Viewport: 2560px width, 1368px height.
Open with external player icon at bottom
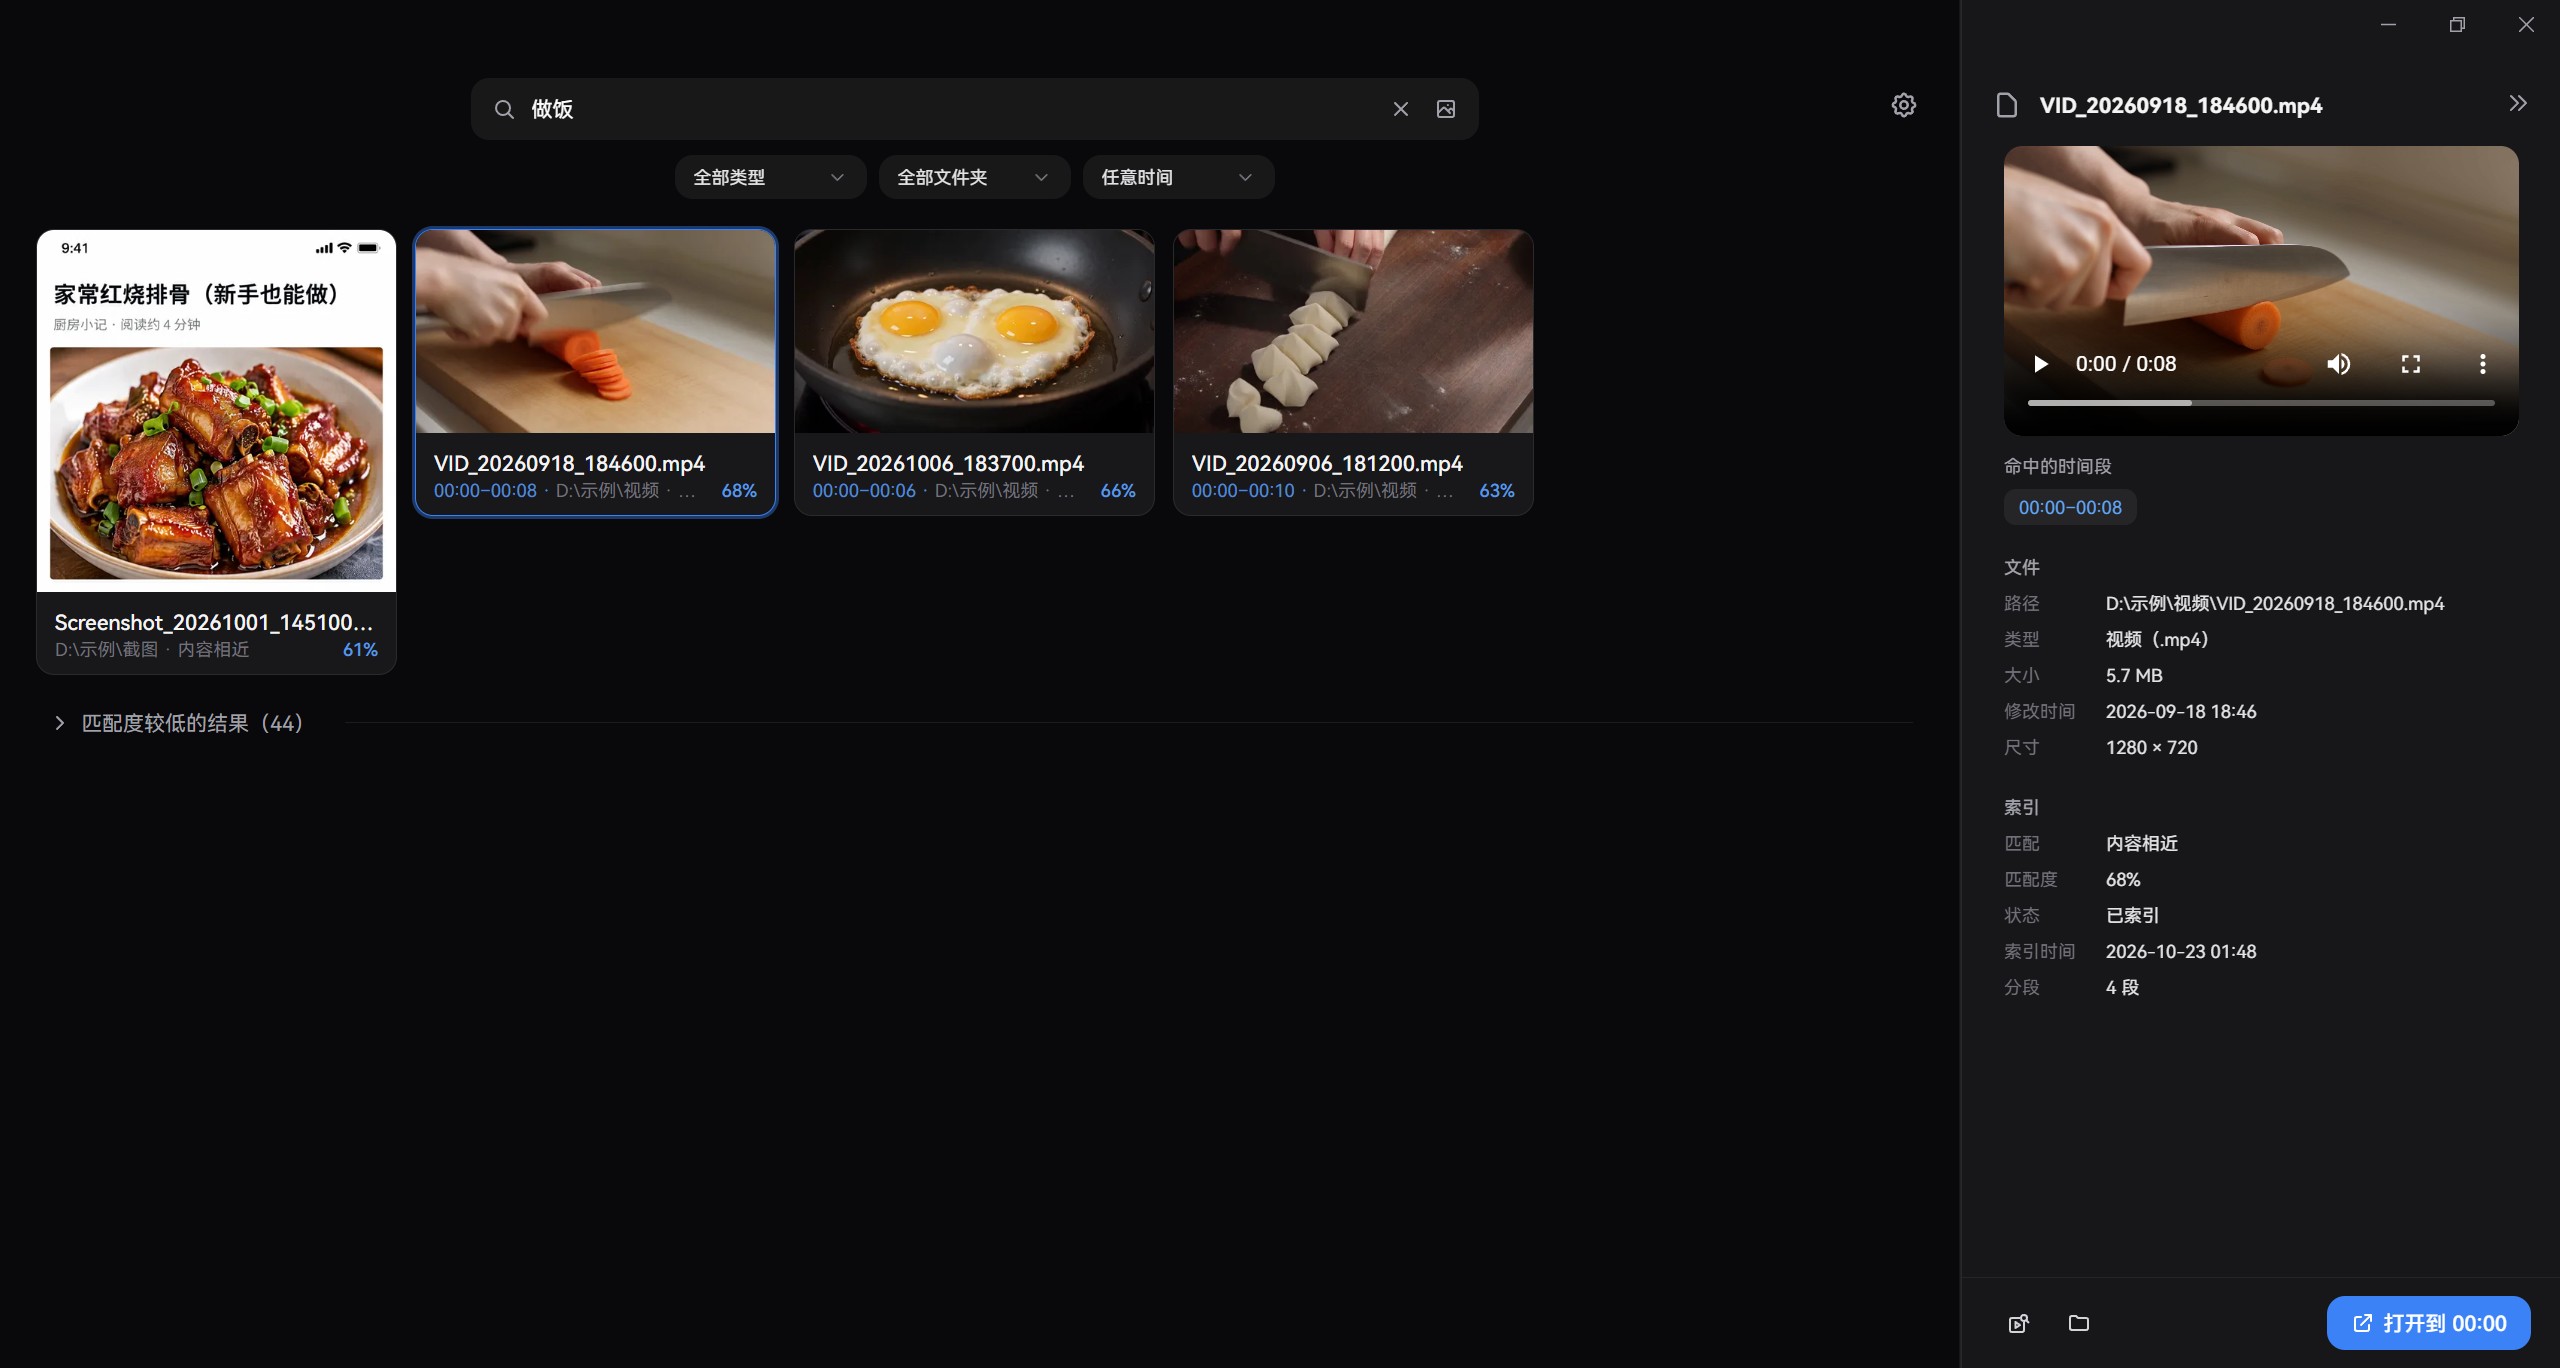point(2018,1323)
